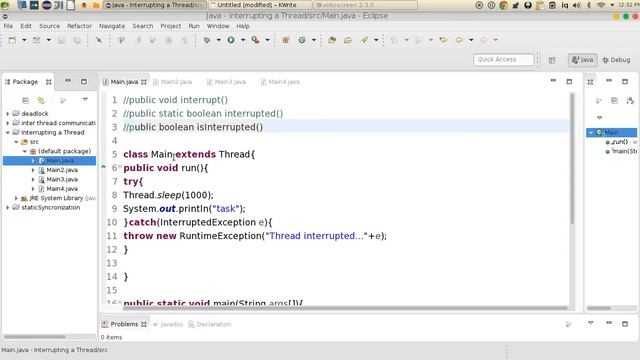Screen dimensions: 640x360
Task: Minimize the Package Explorer view
Action: tap(68, 81)
